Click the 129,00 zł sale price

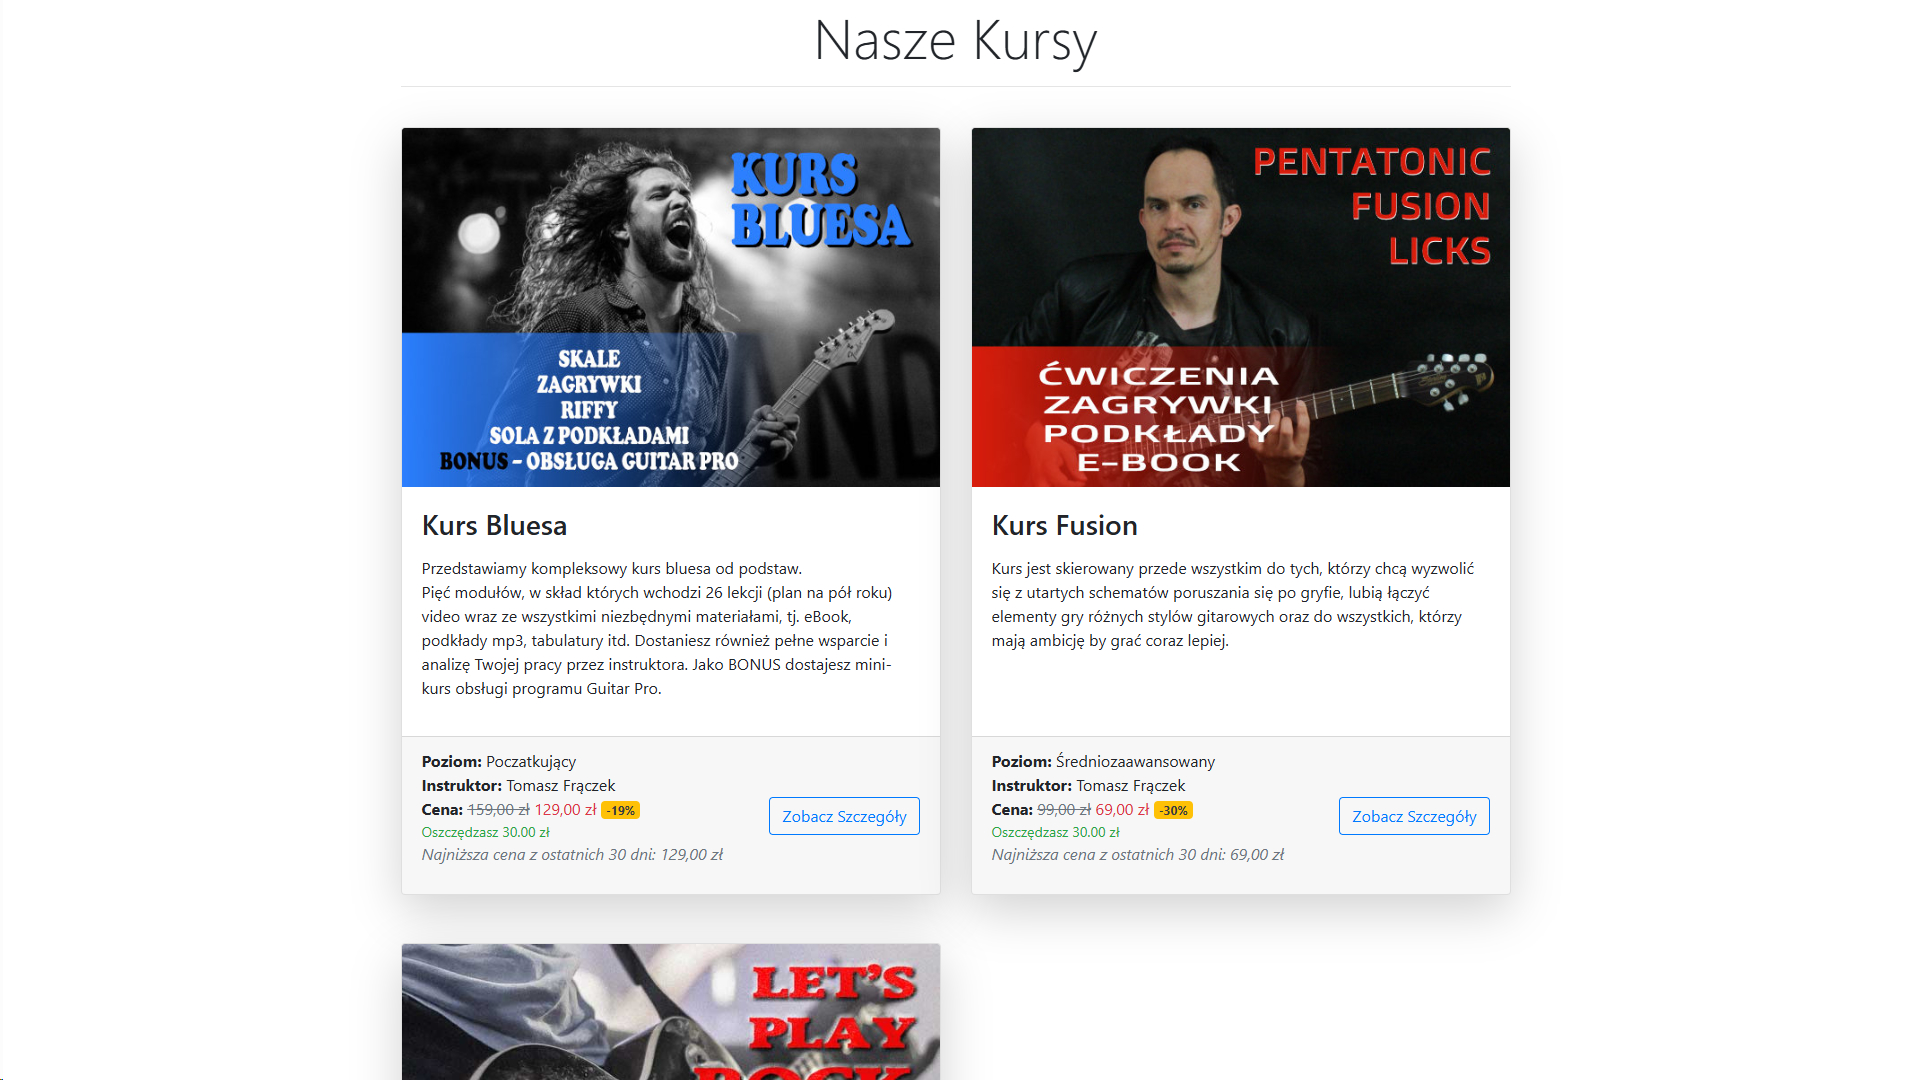coord(565,810)
